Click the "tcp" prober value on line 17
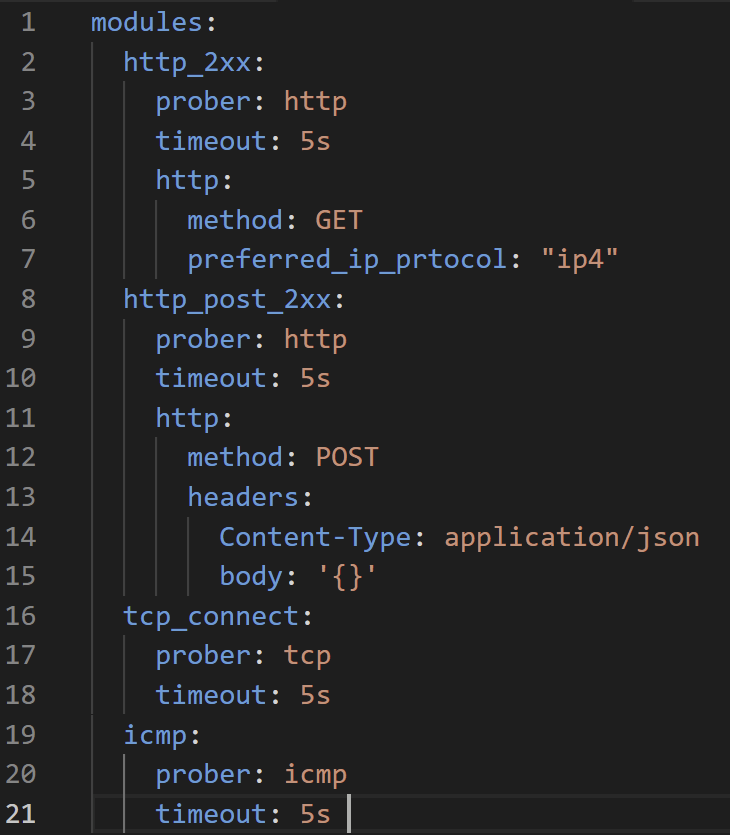 point(307,656)
